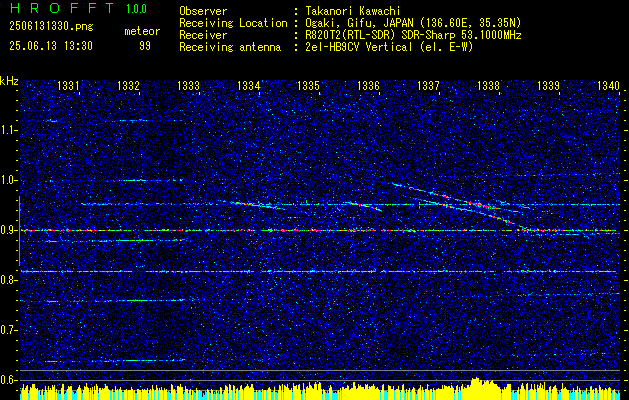Click the 1.0 kHz axis label
The image size is (629, 400).
click(x=7, y=180)
